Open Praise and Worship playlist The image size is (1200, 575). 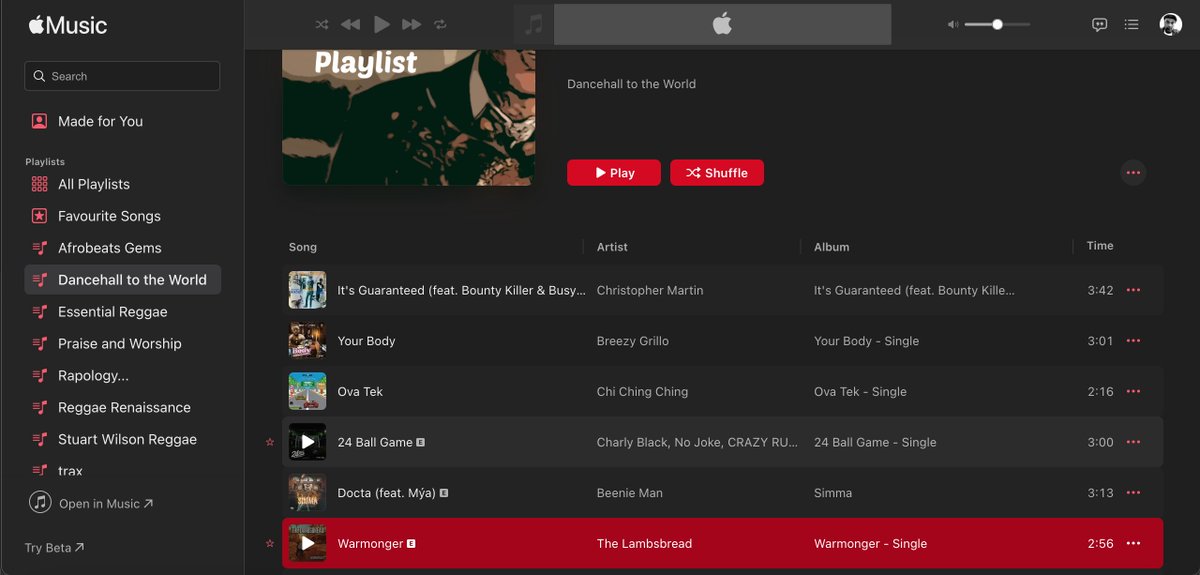click(122, 344)
